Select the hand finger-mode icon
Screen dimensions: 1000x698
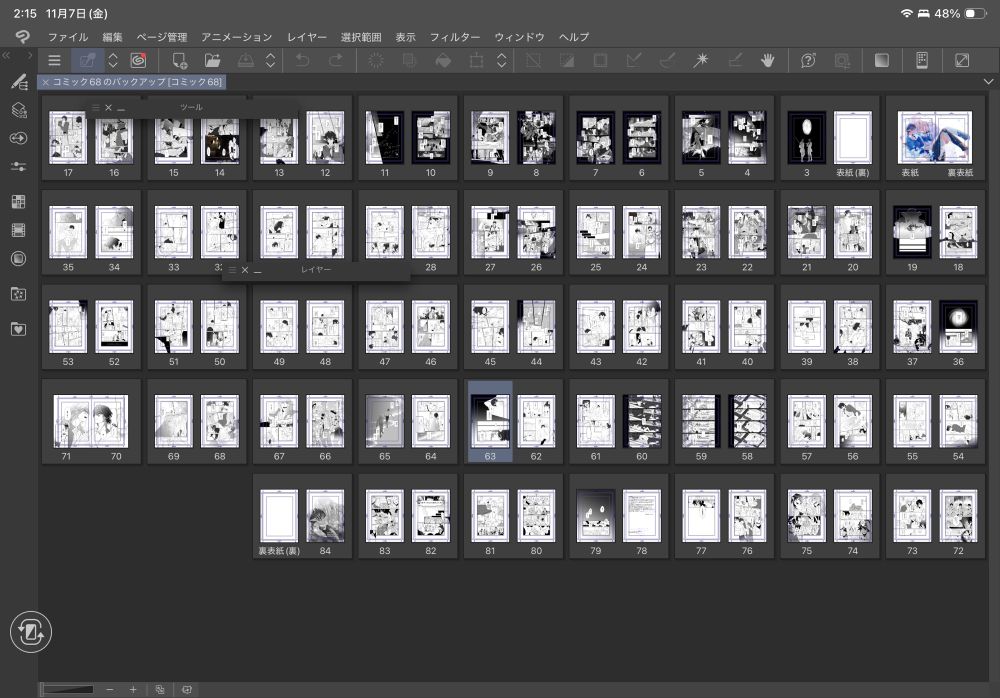tap(768, 61)
